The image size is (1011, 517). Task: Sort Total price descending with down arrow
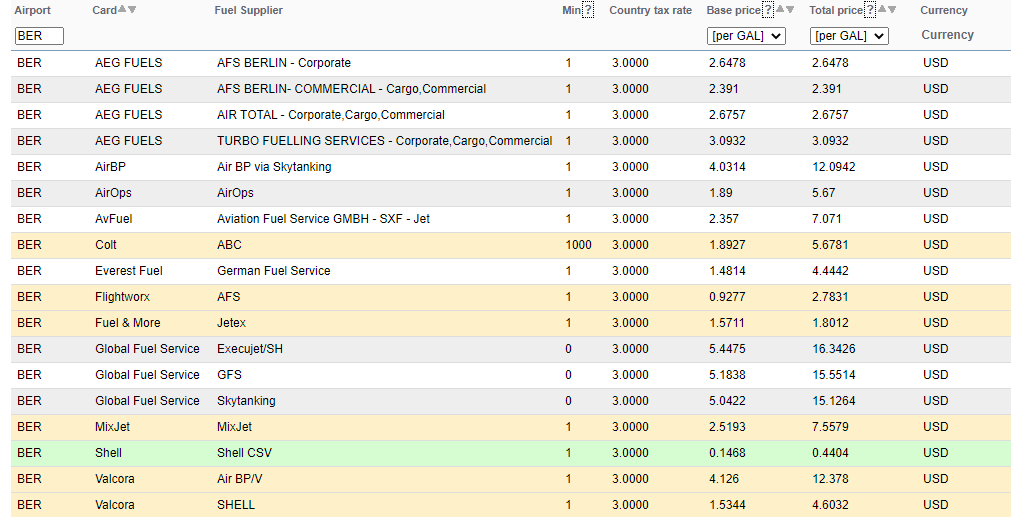point(892,9)
